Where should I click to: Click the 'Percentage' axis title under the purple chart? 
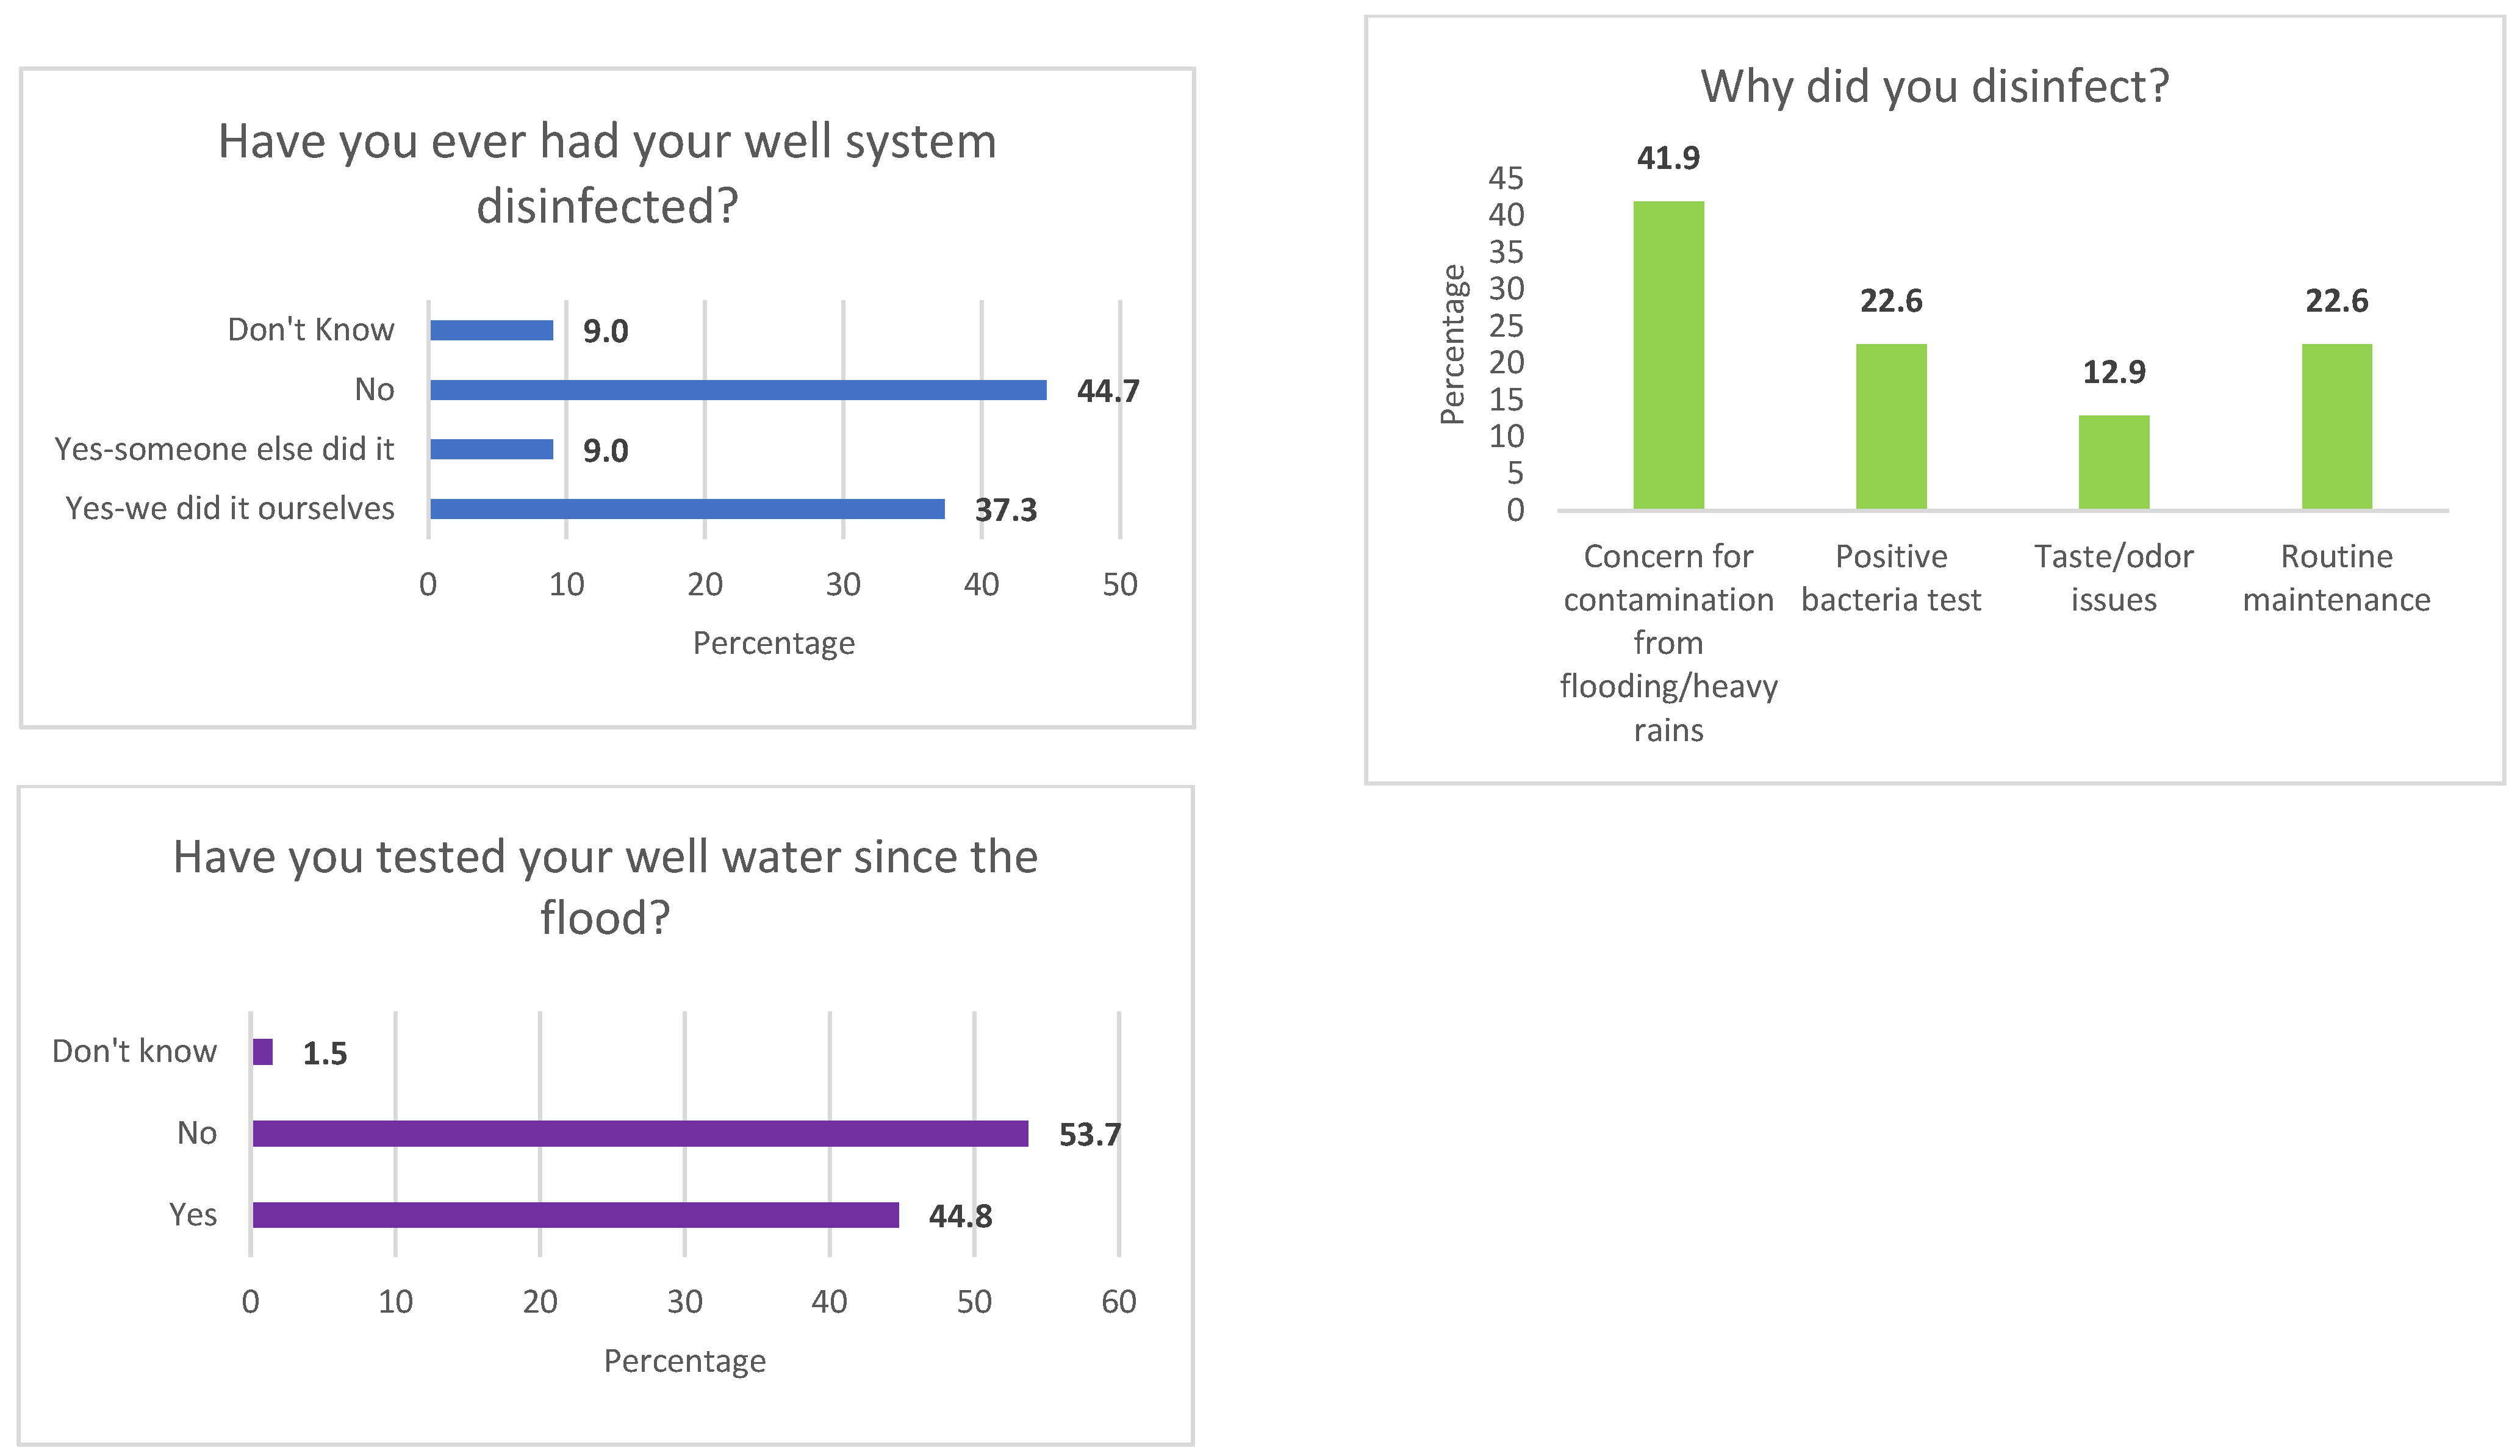684,1361
